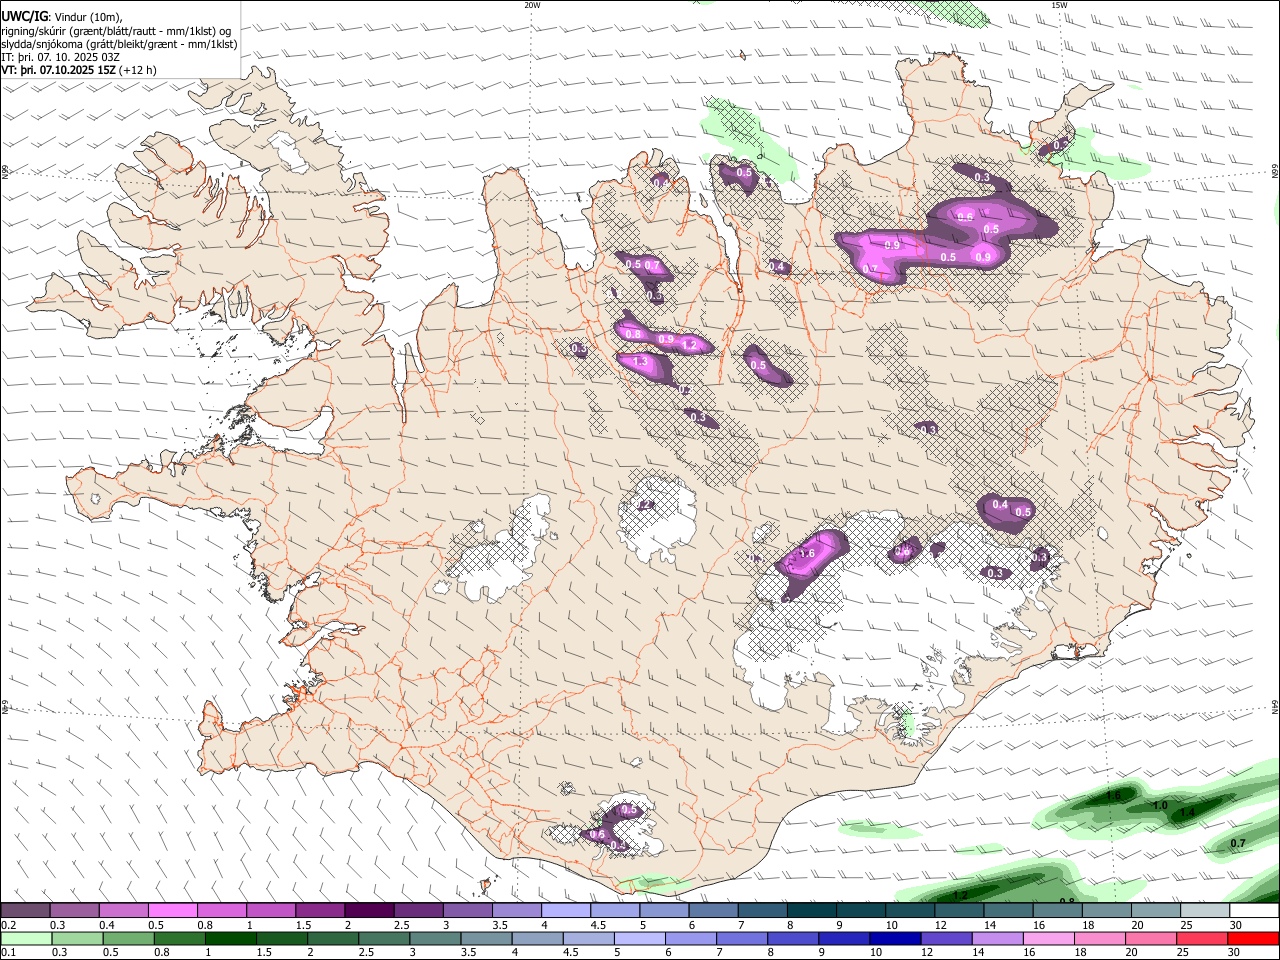Click the '1.3' snowfall value on the map
Viewport: 1280px width, 960px height.
click(x=640, y=362)
